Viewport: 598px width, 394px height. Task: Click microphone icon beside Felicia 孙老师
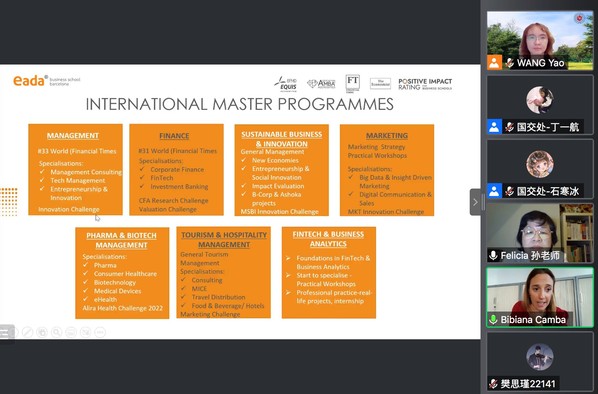(493, 255)
